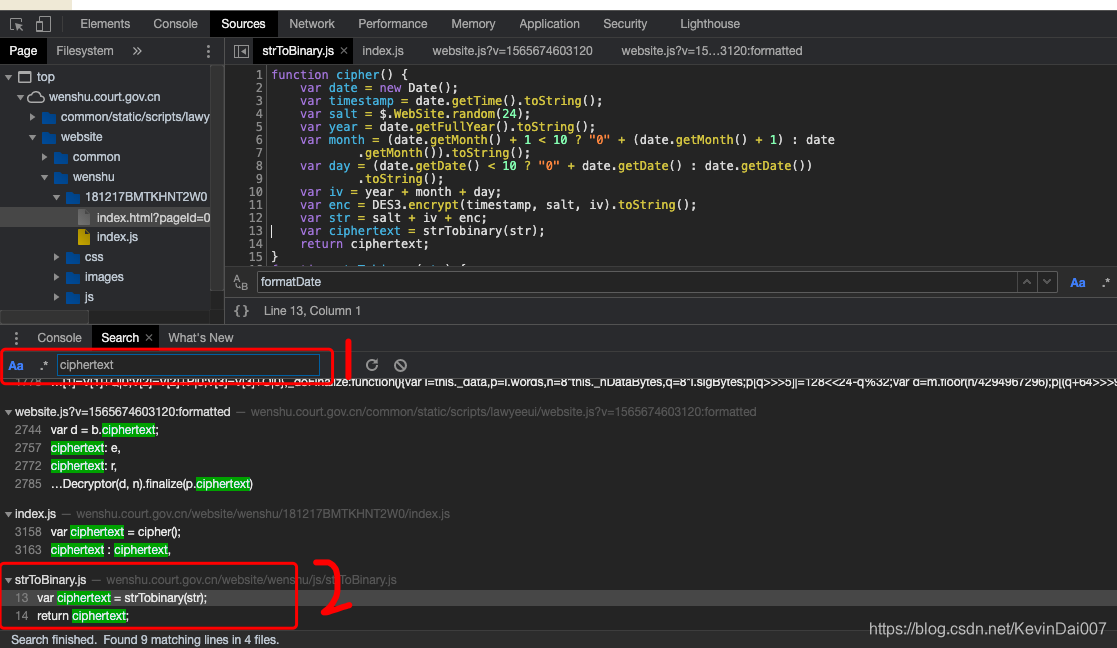The width and height of the screenshot is (1117, 648).
Task: Collapse the index.js search result group
Action: (x=8, y=514)
